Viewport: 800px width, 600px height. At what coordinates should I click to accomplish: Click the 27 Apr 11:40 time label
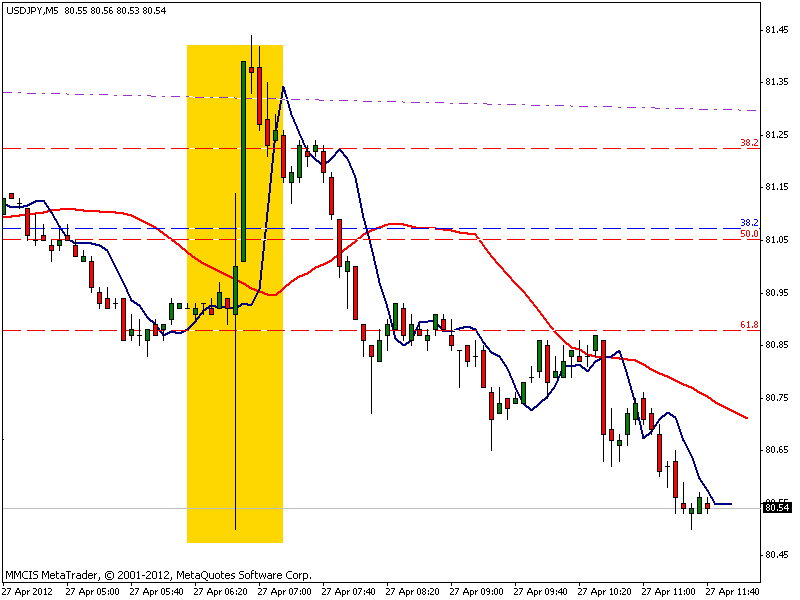[x=733, y=592]
